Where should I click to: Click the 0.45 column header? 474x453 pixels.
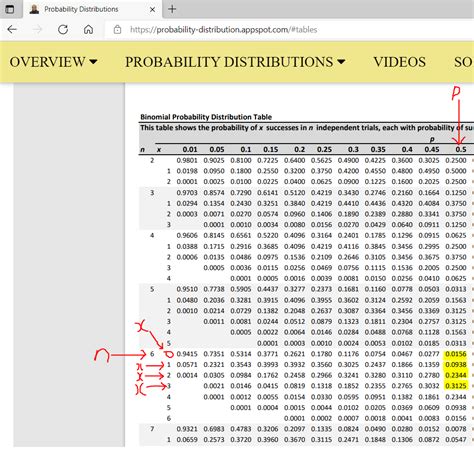pos(432,149)
